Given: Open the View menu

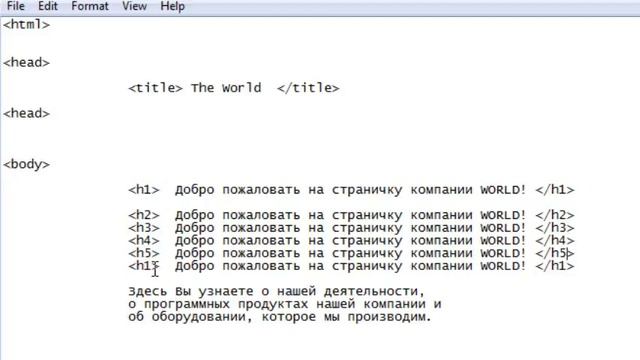Looking at the screenshot, I should coord(134,7).
